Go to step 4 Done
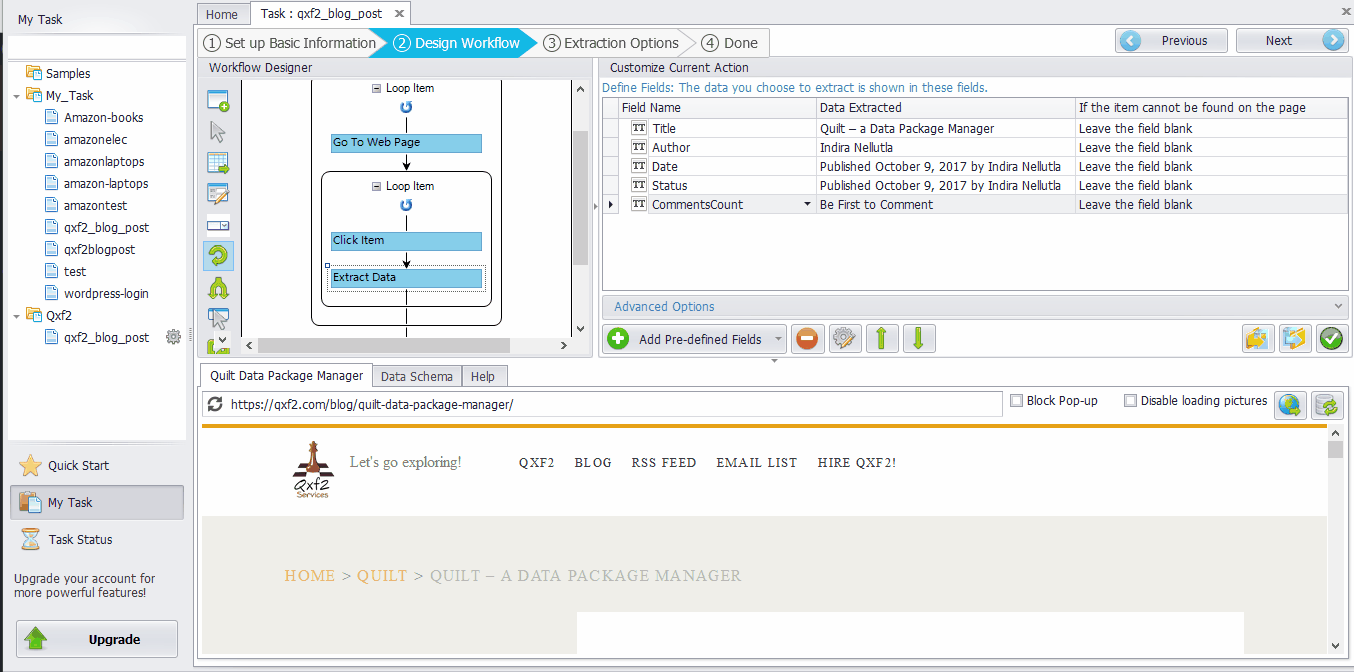 pos(730,43)
